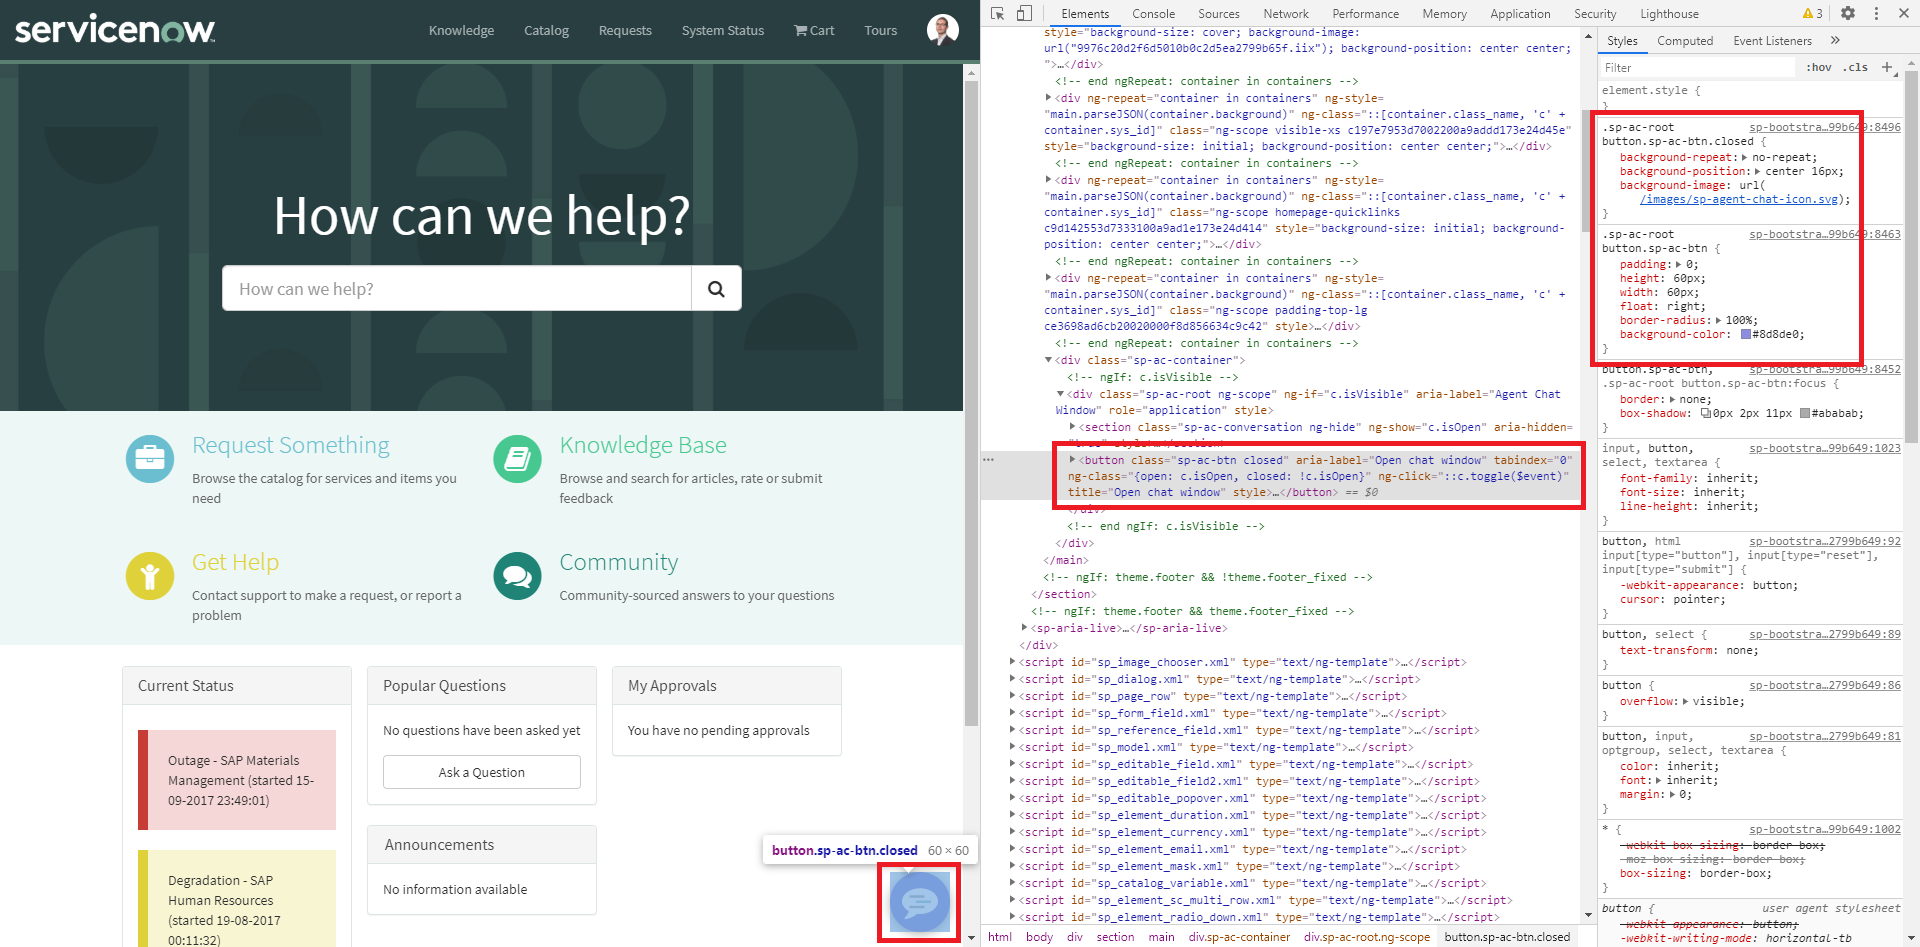Select div.sp-ac-container in the breadcrumb
The height and width of the screenshot is (947, 1920).
tap(1239, 937)
